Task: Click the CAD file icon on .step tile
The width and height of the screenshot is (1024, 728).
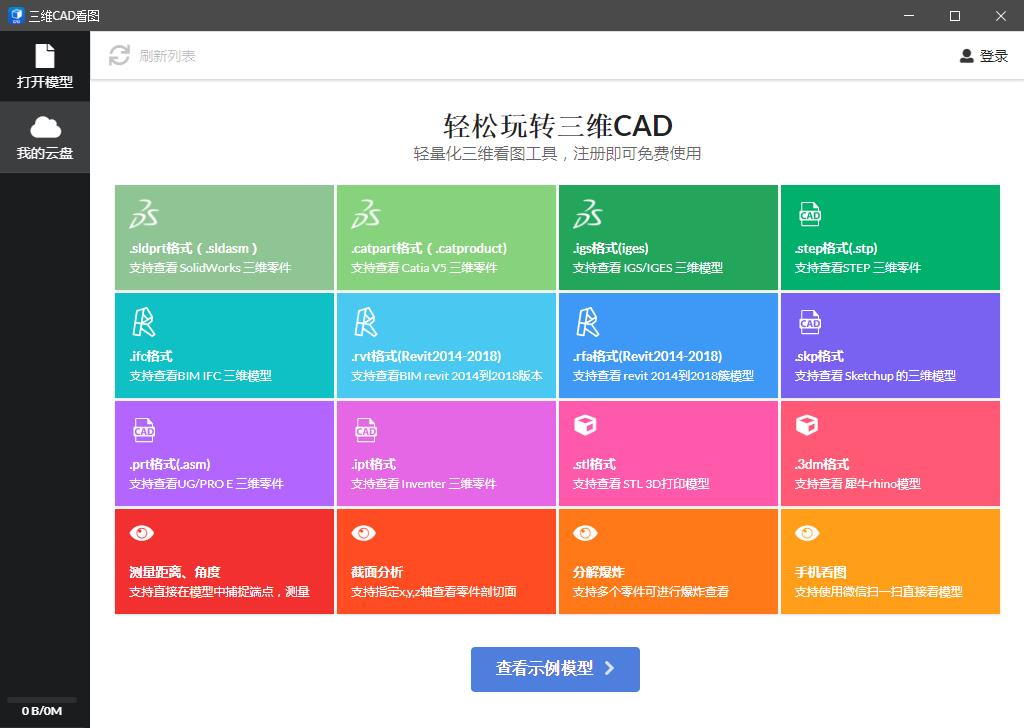Action: [x=809, y=214]
